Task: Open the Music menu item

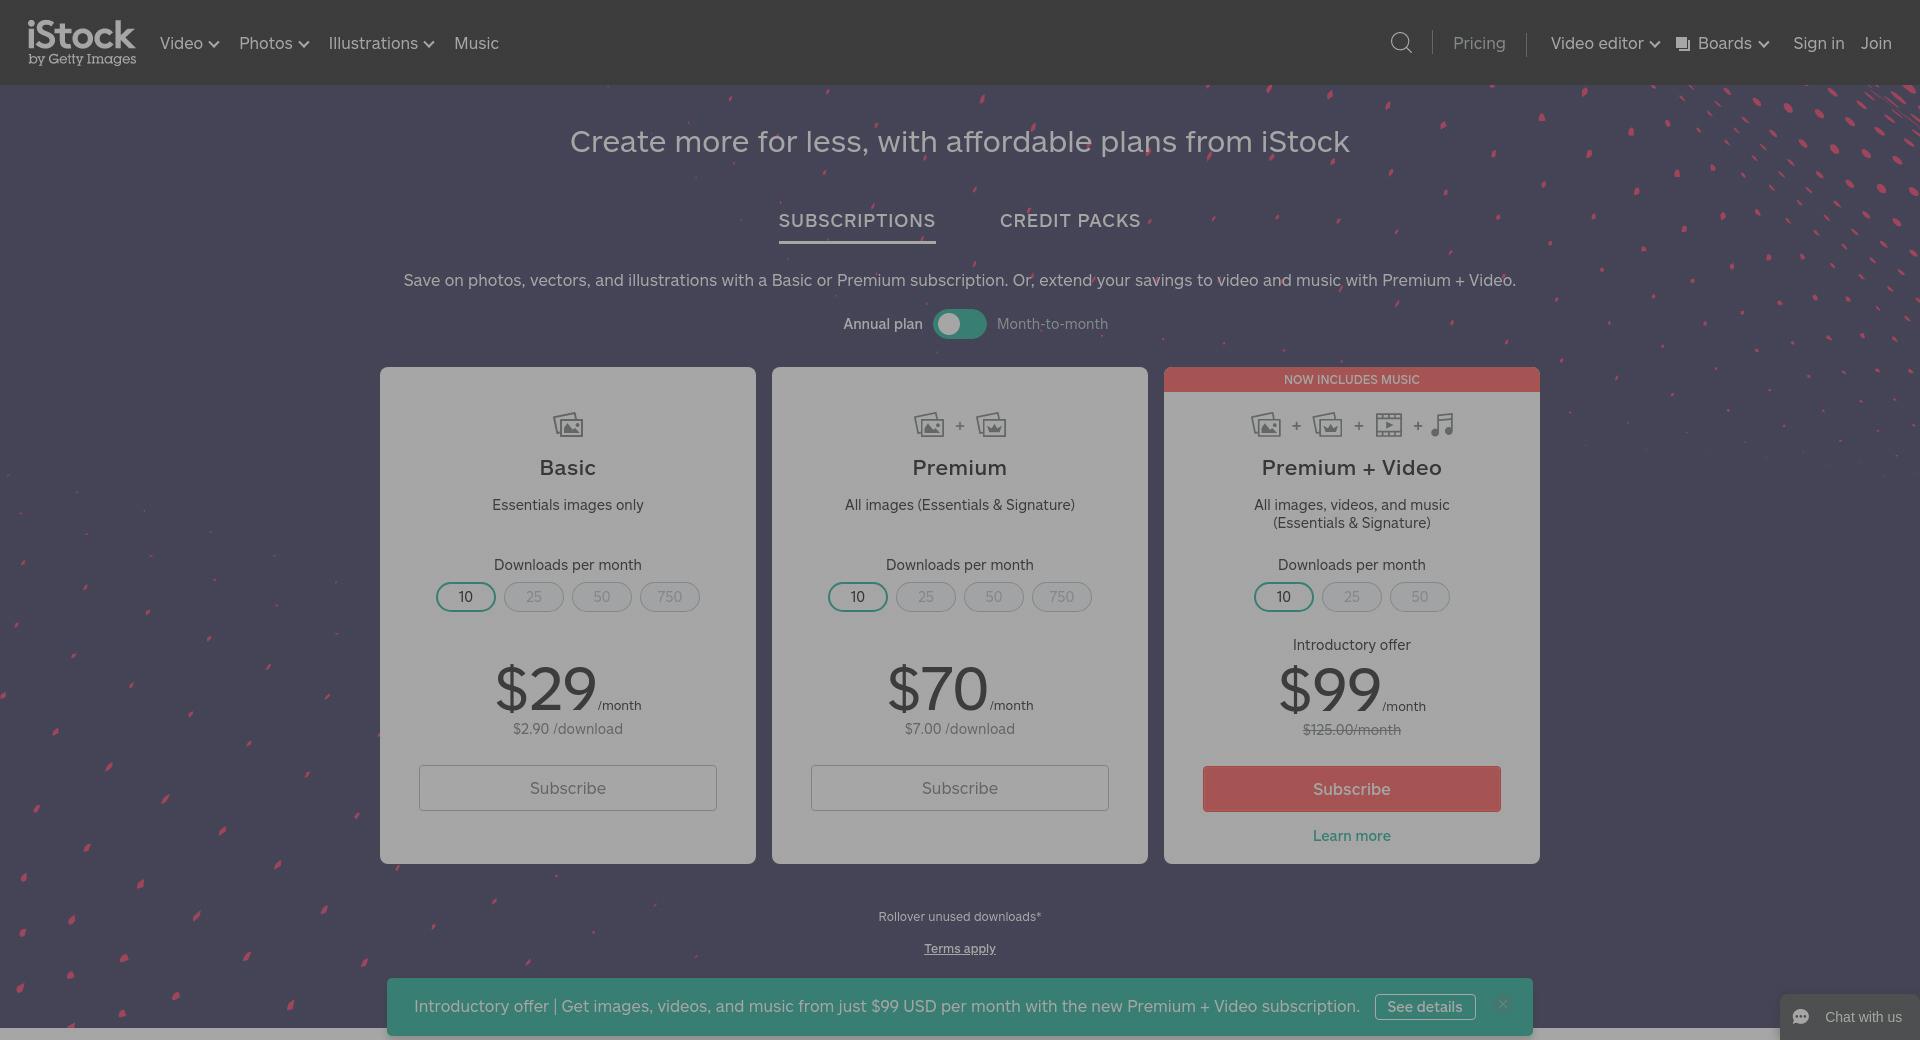Action: 476,43
